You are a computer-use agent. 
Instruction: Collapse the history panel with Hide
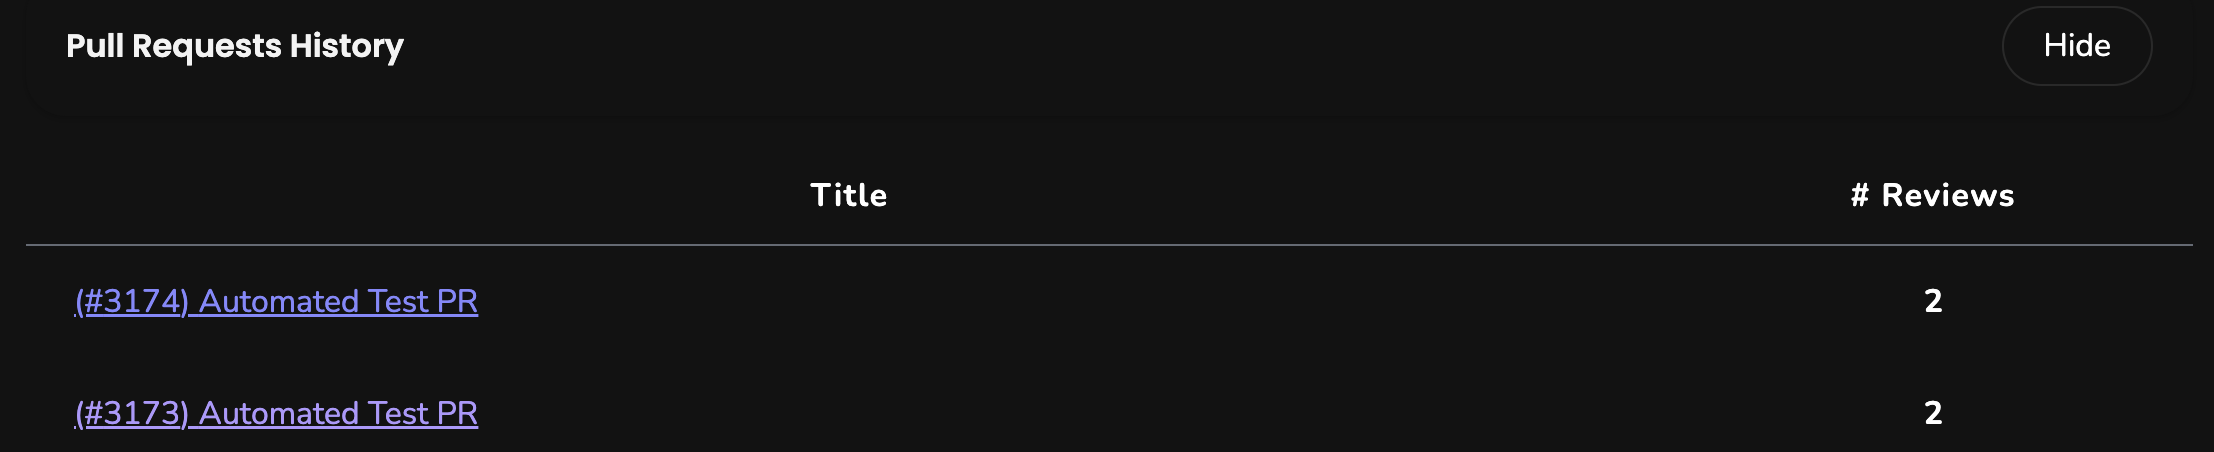tap(2076, 46)
